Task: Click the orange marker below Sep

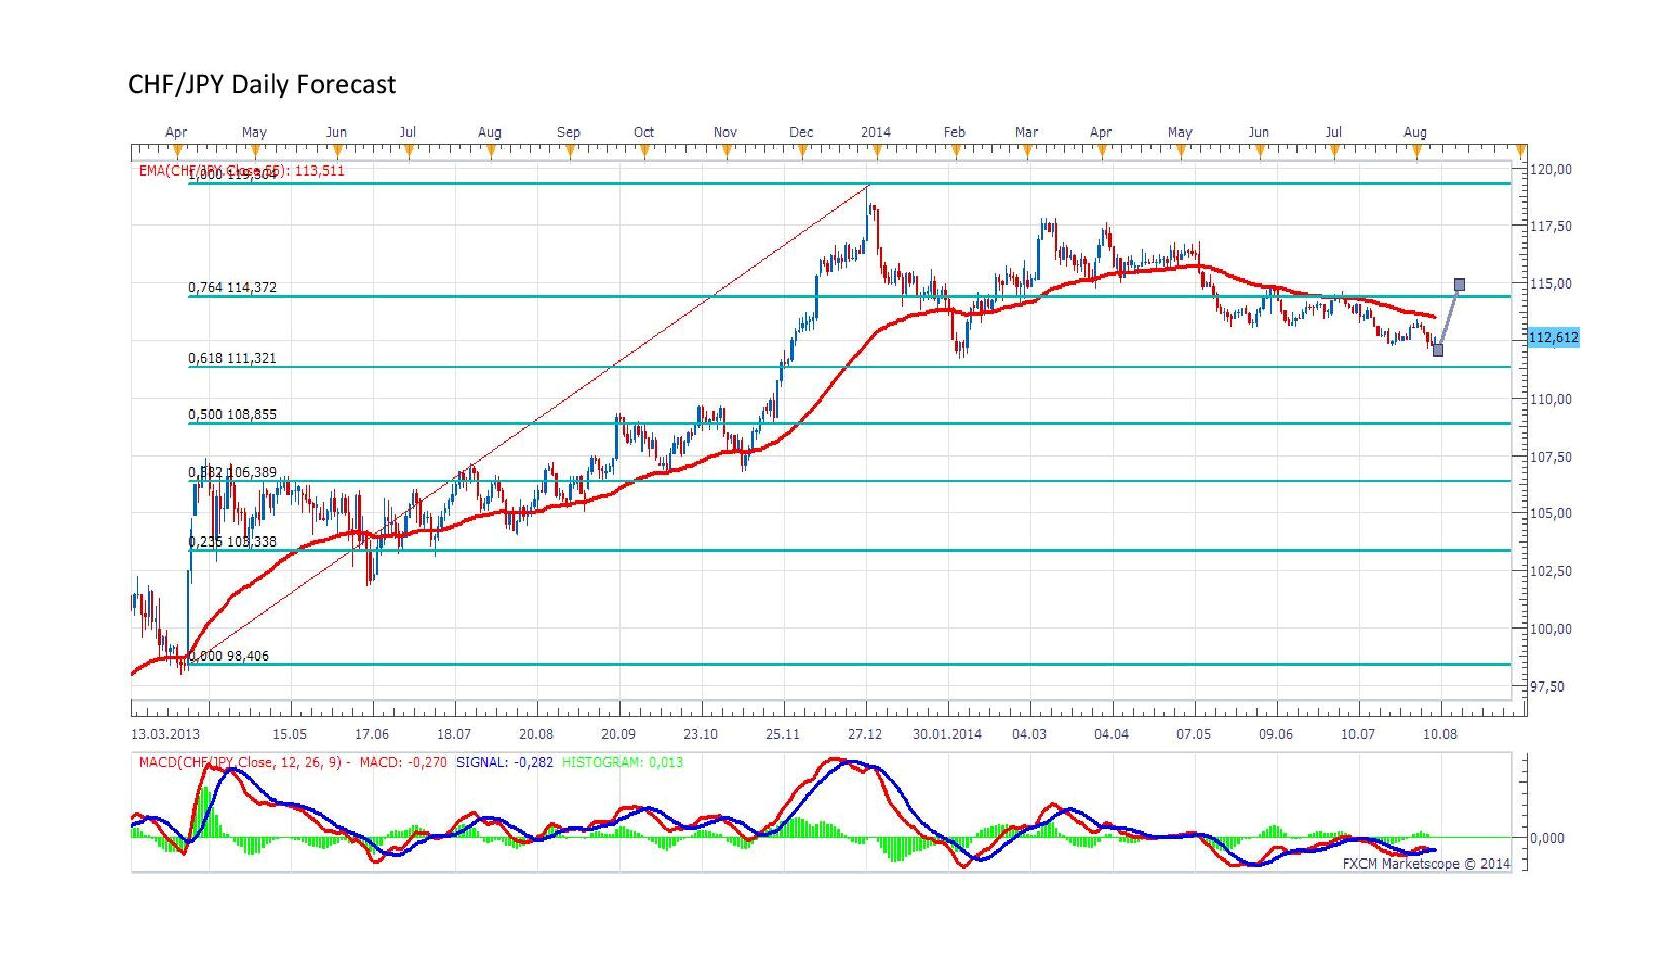Action: coord(569,151)
